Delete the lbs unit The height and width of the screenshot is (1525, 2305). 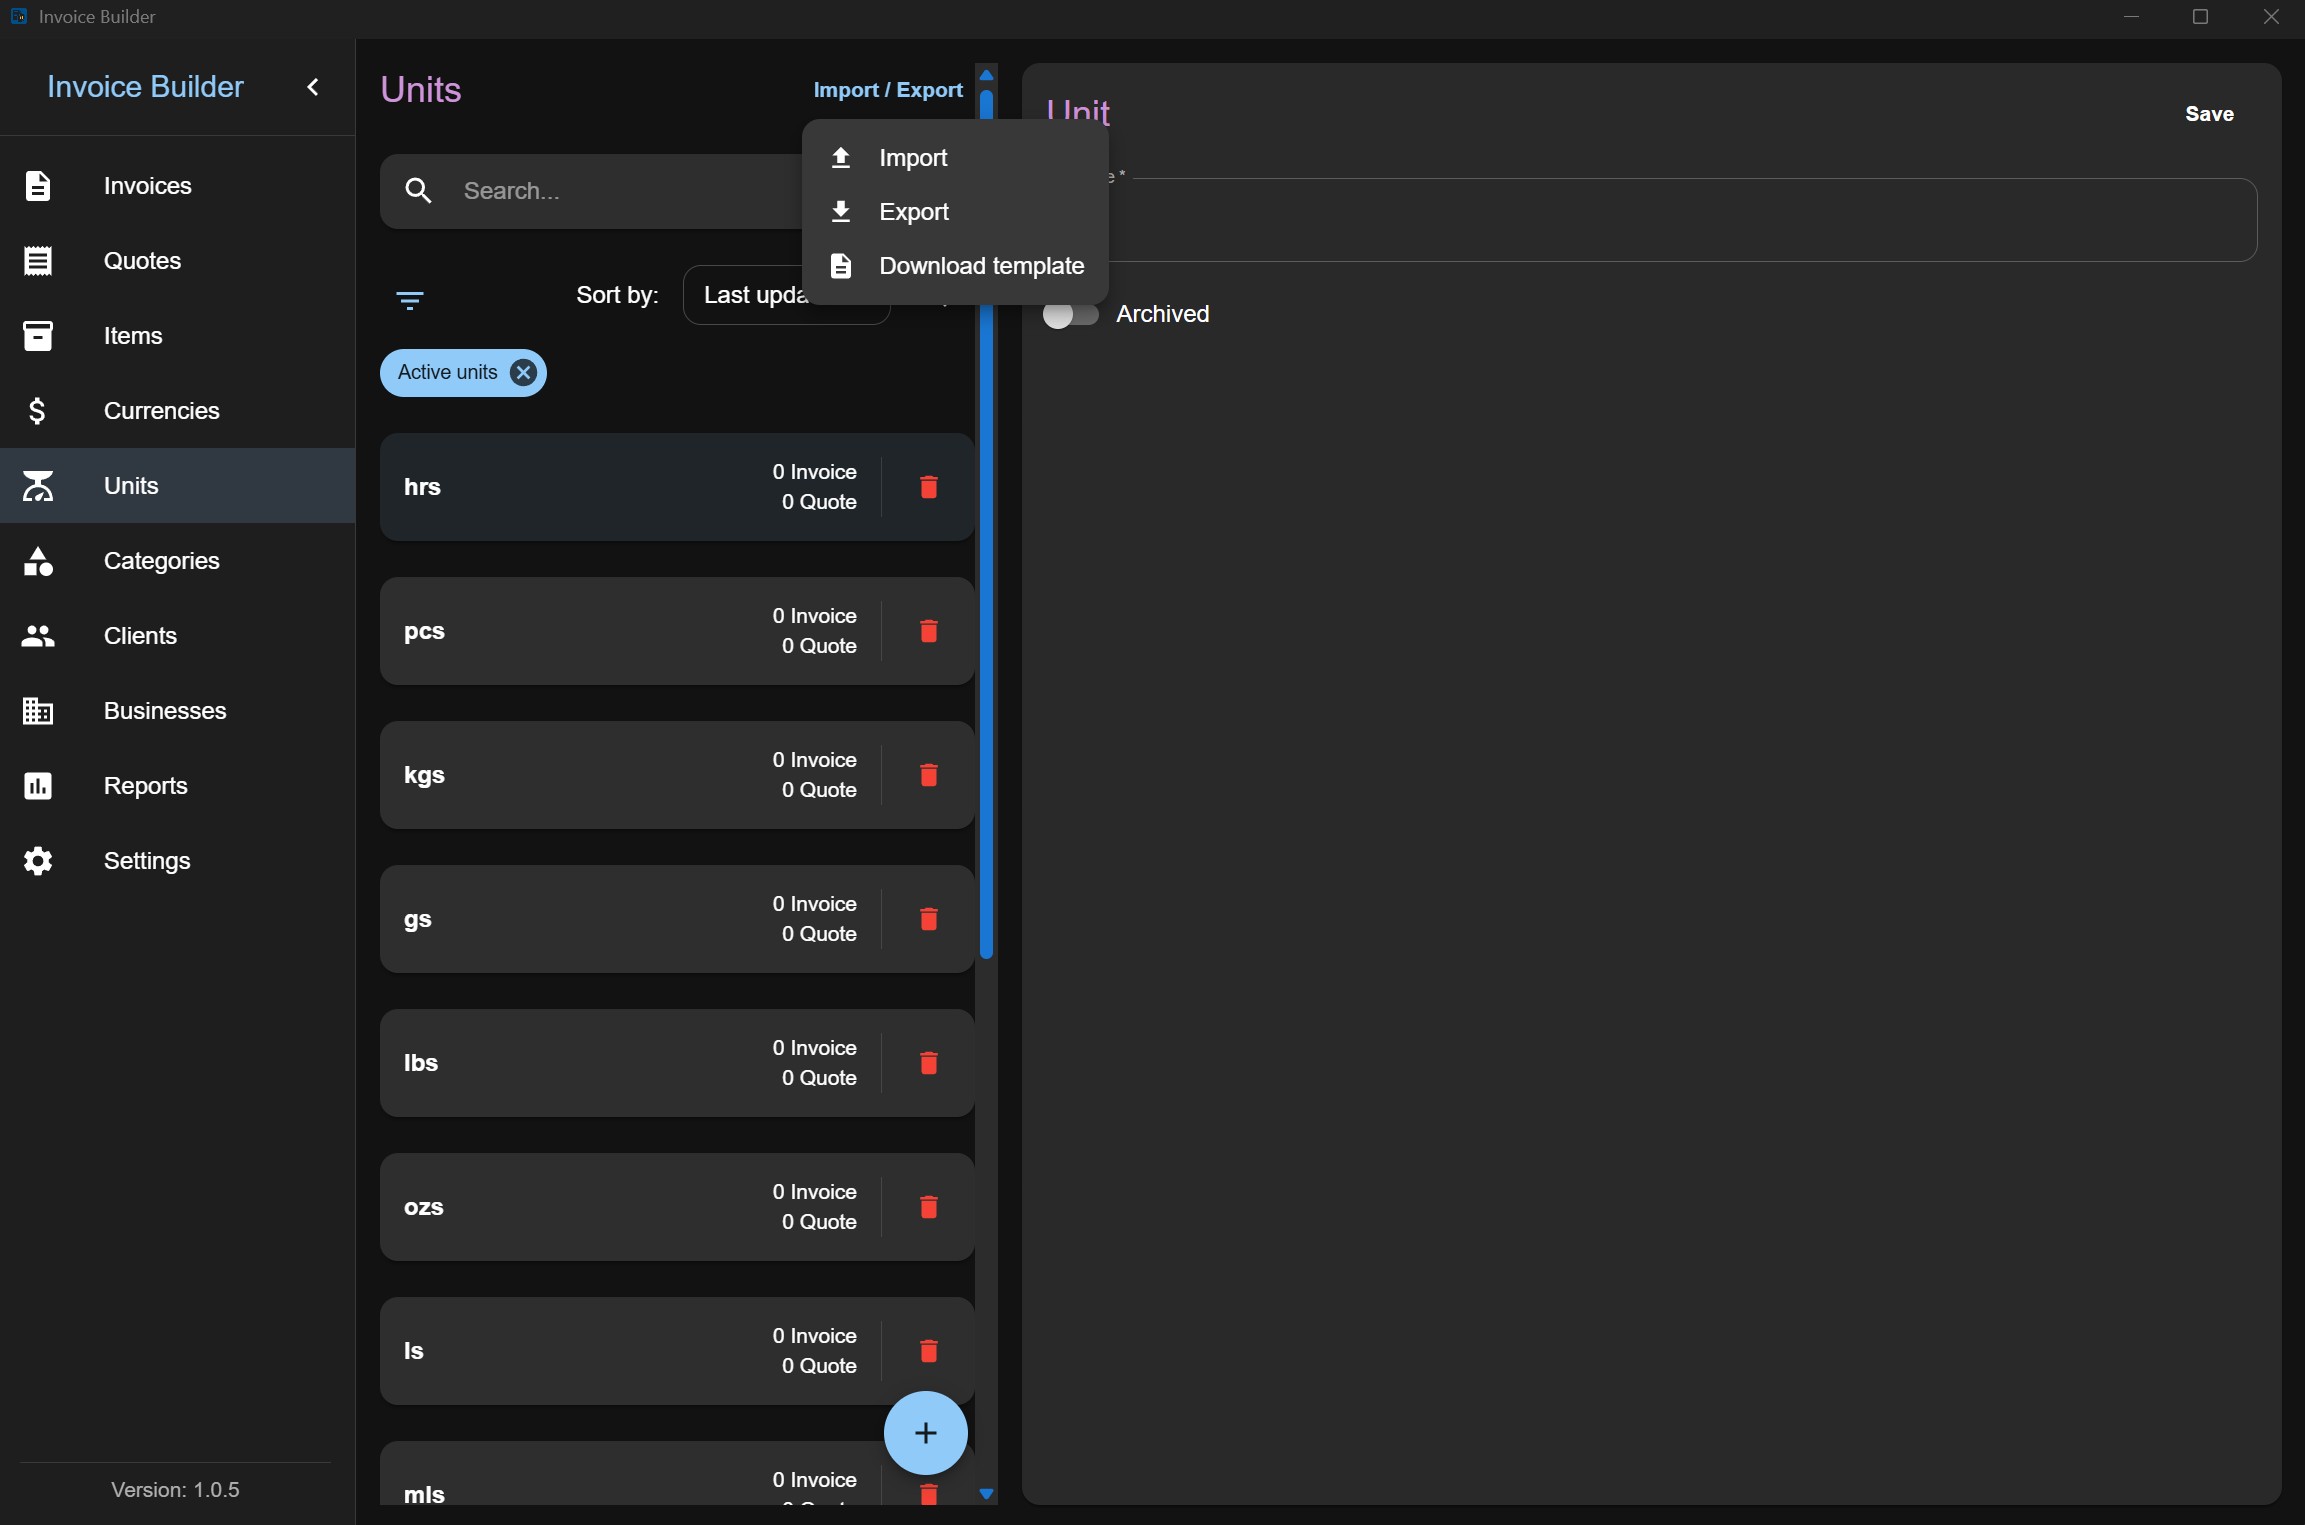click(x=928, y=1063)
